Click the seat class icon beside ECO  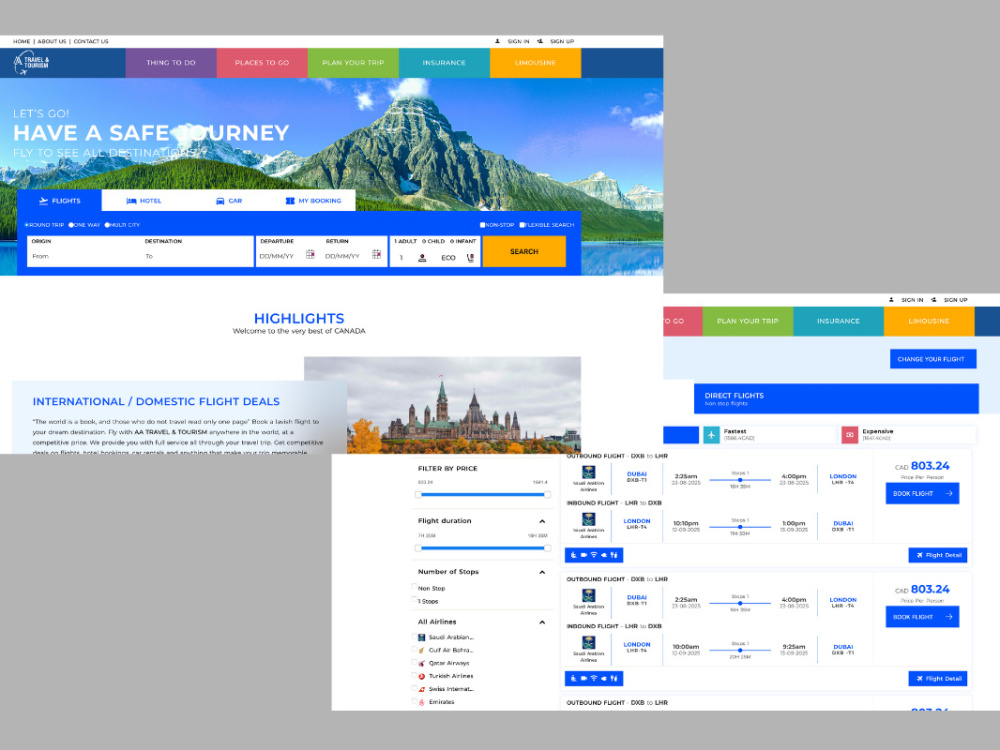coord(471,258)
